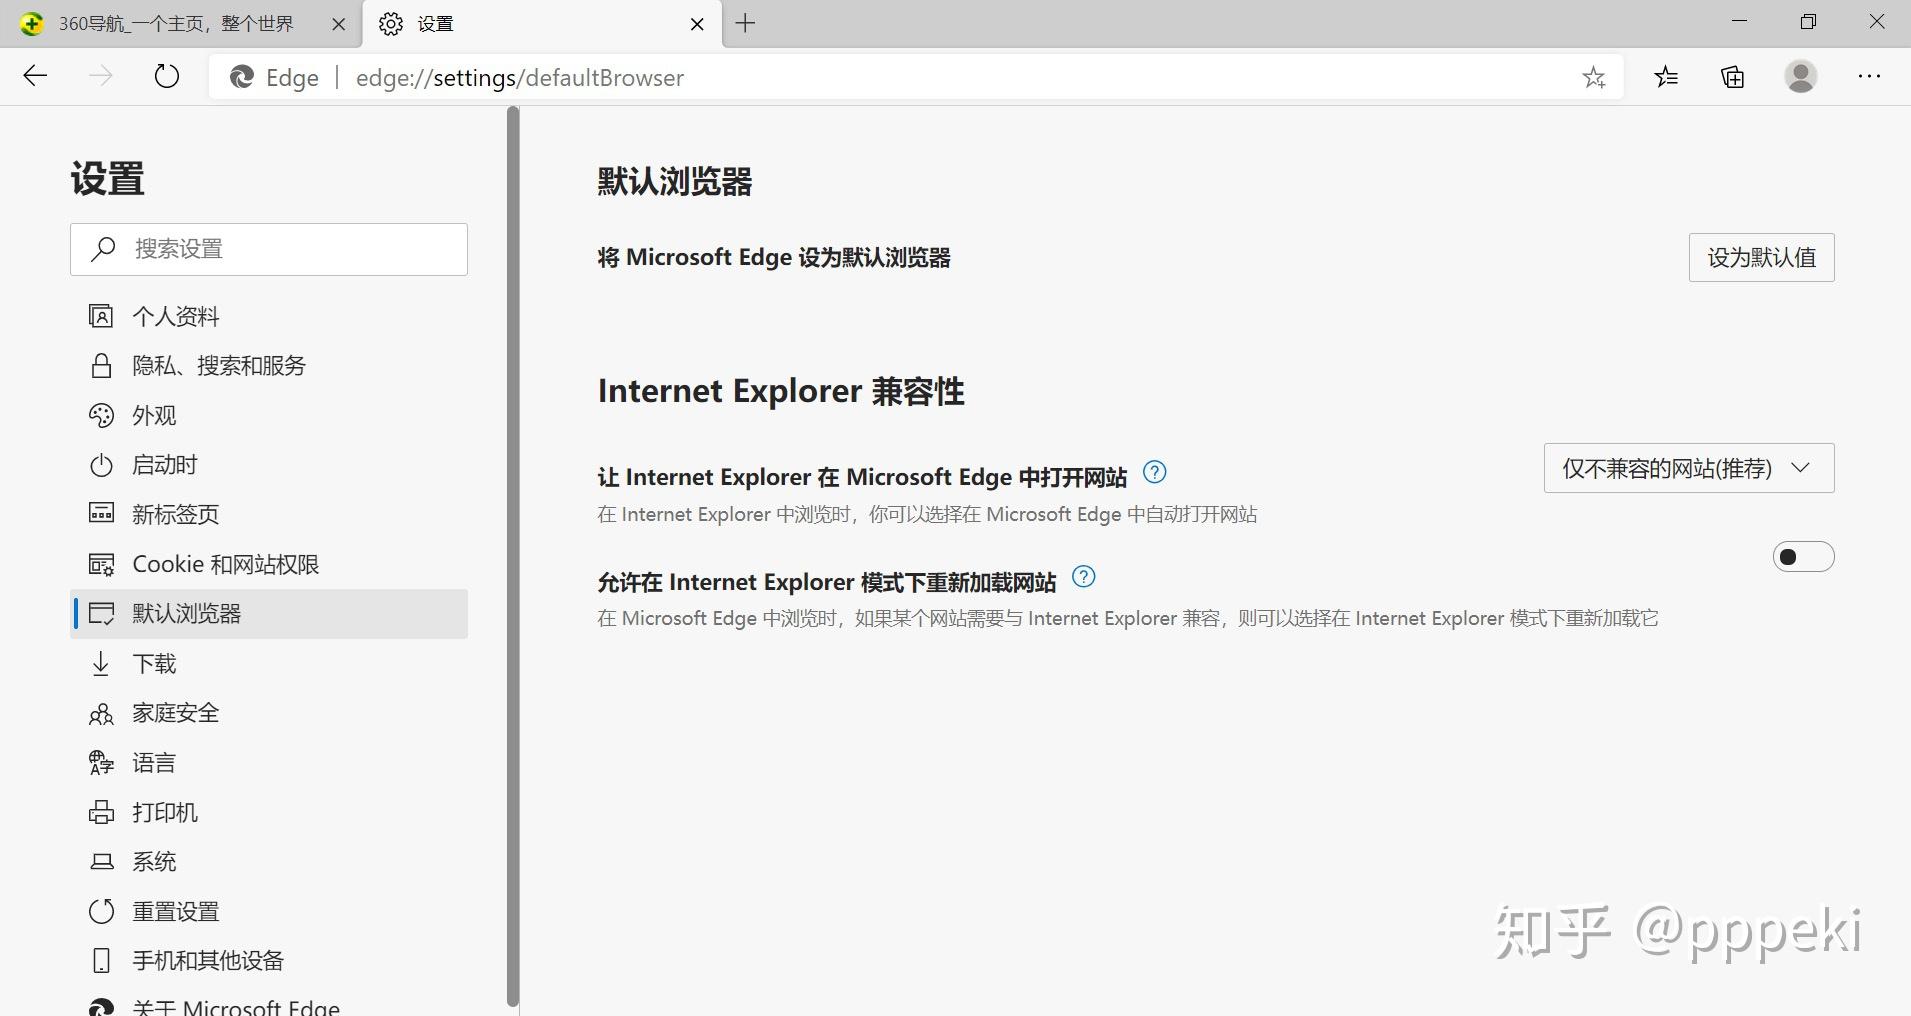1911x1016 pixels.
Task: Enable 允许在 Internet Explorer 模式下重新加载网站 toggle
Action: 1804,556
